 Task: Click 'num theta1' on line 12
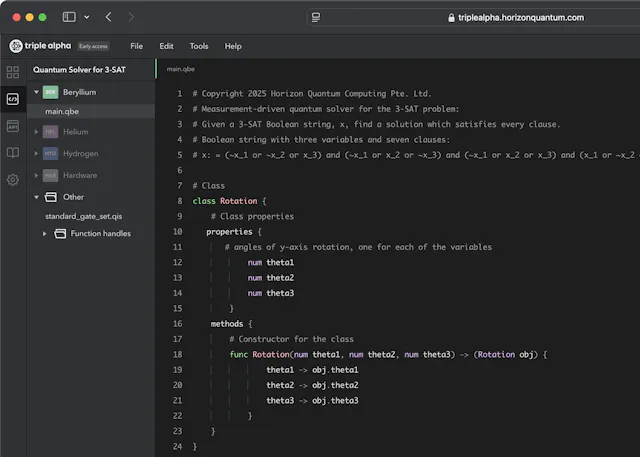(271, 262)
